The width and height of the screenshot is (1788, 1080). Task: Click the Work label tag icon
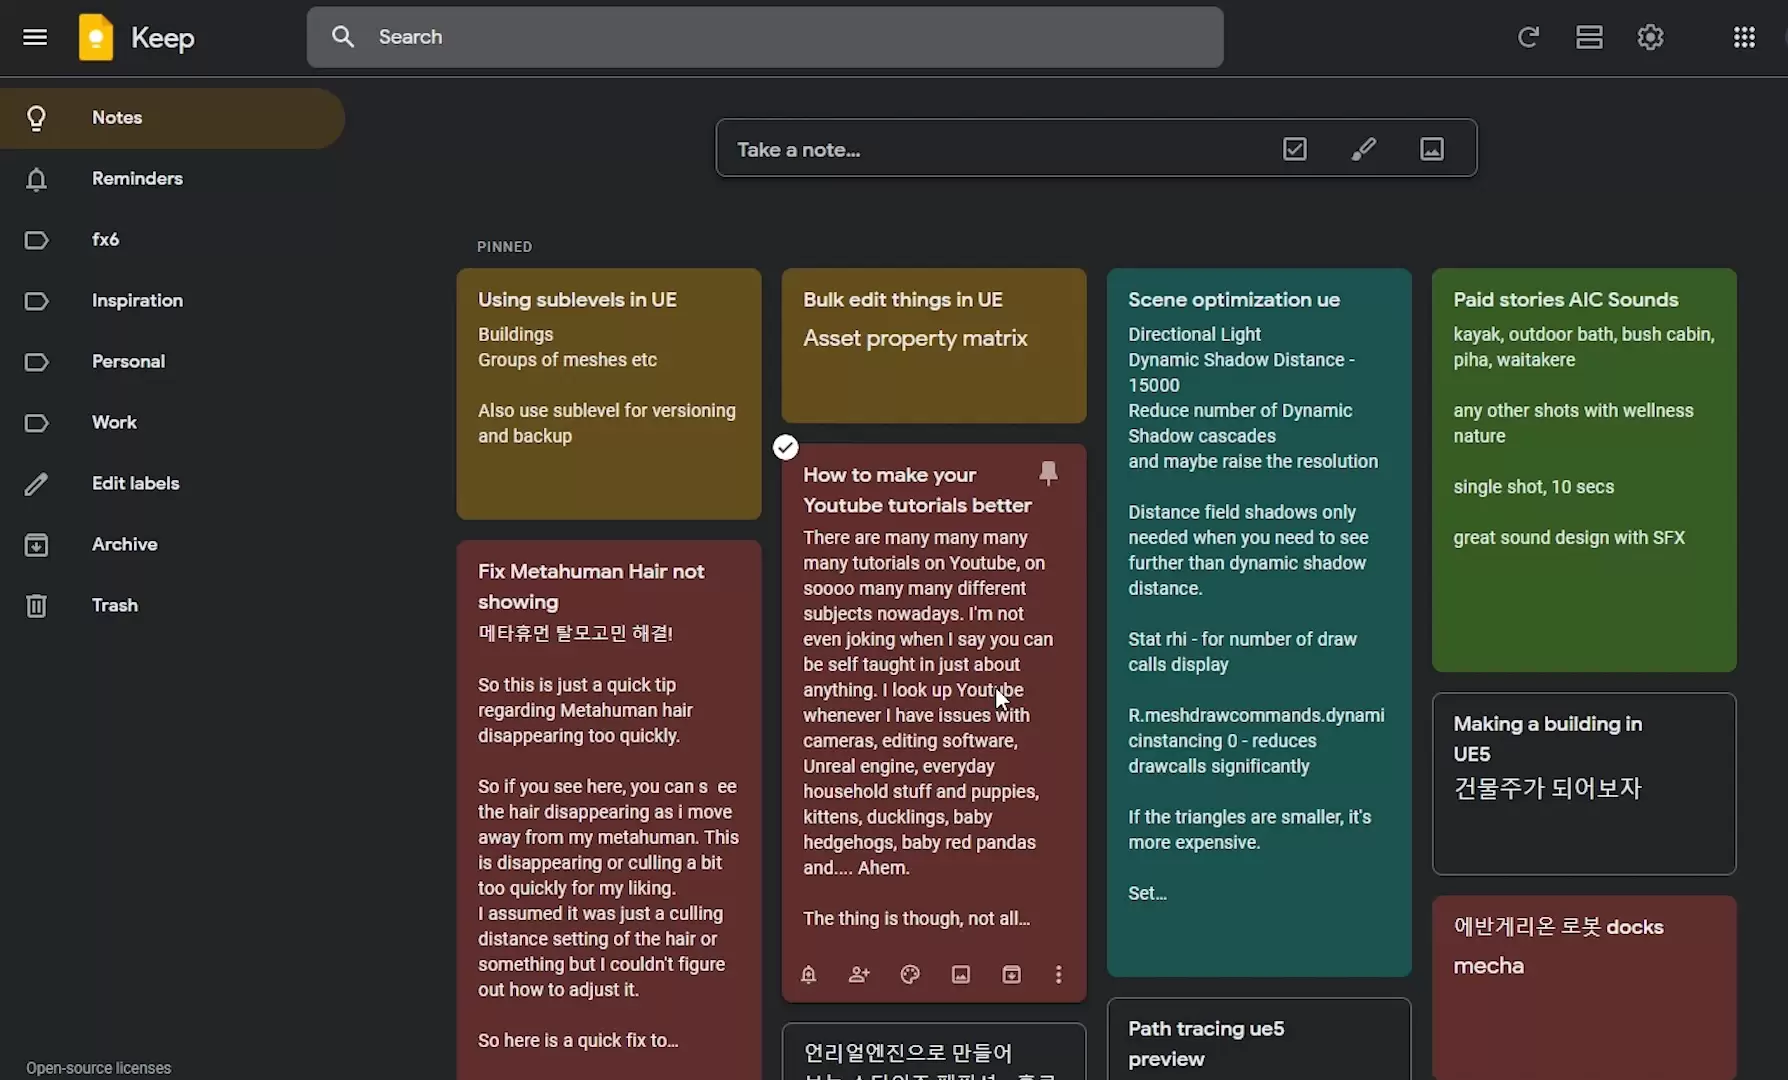click(36, 423)
